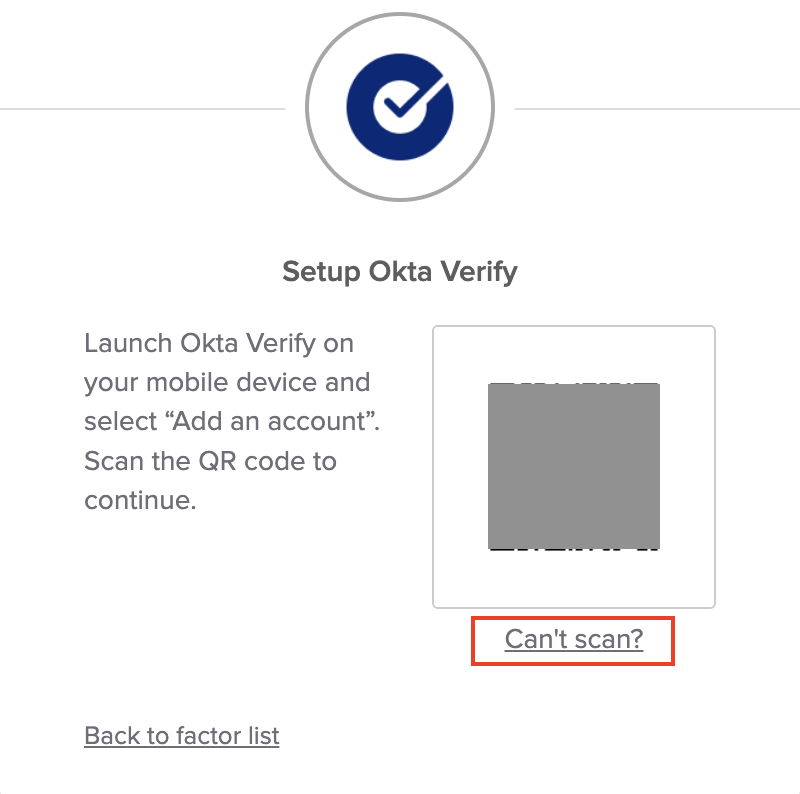Go back to factor list
Viewport: 800px width, 794px height.
[182, 736]
